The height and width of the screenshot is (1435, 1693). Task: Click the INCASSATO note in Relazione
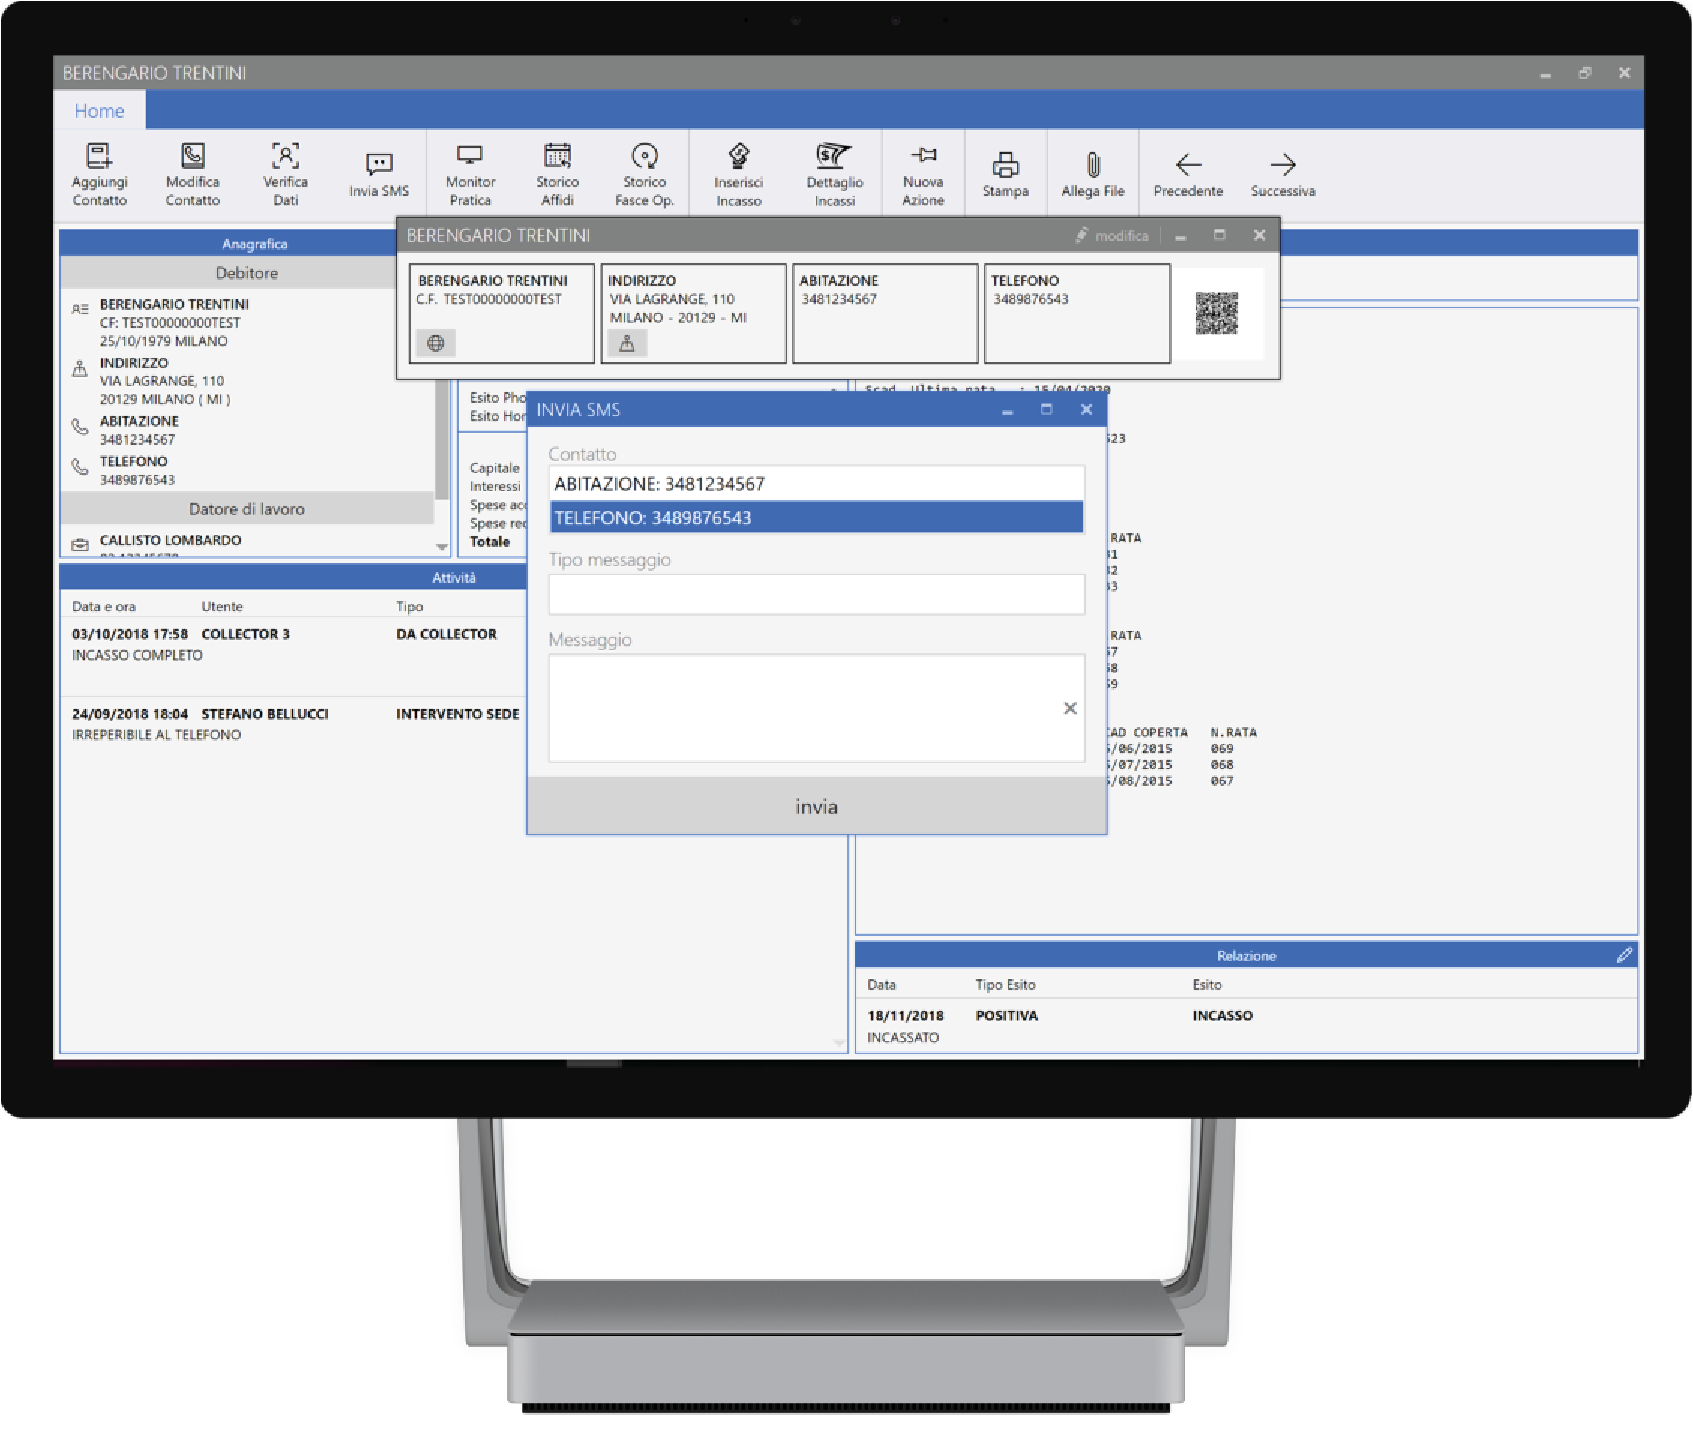pyautogui.click(x=903, y=1037)
